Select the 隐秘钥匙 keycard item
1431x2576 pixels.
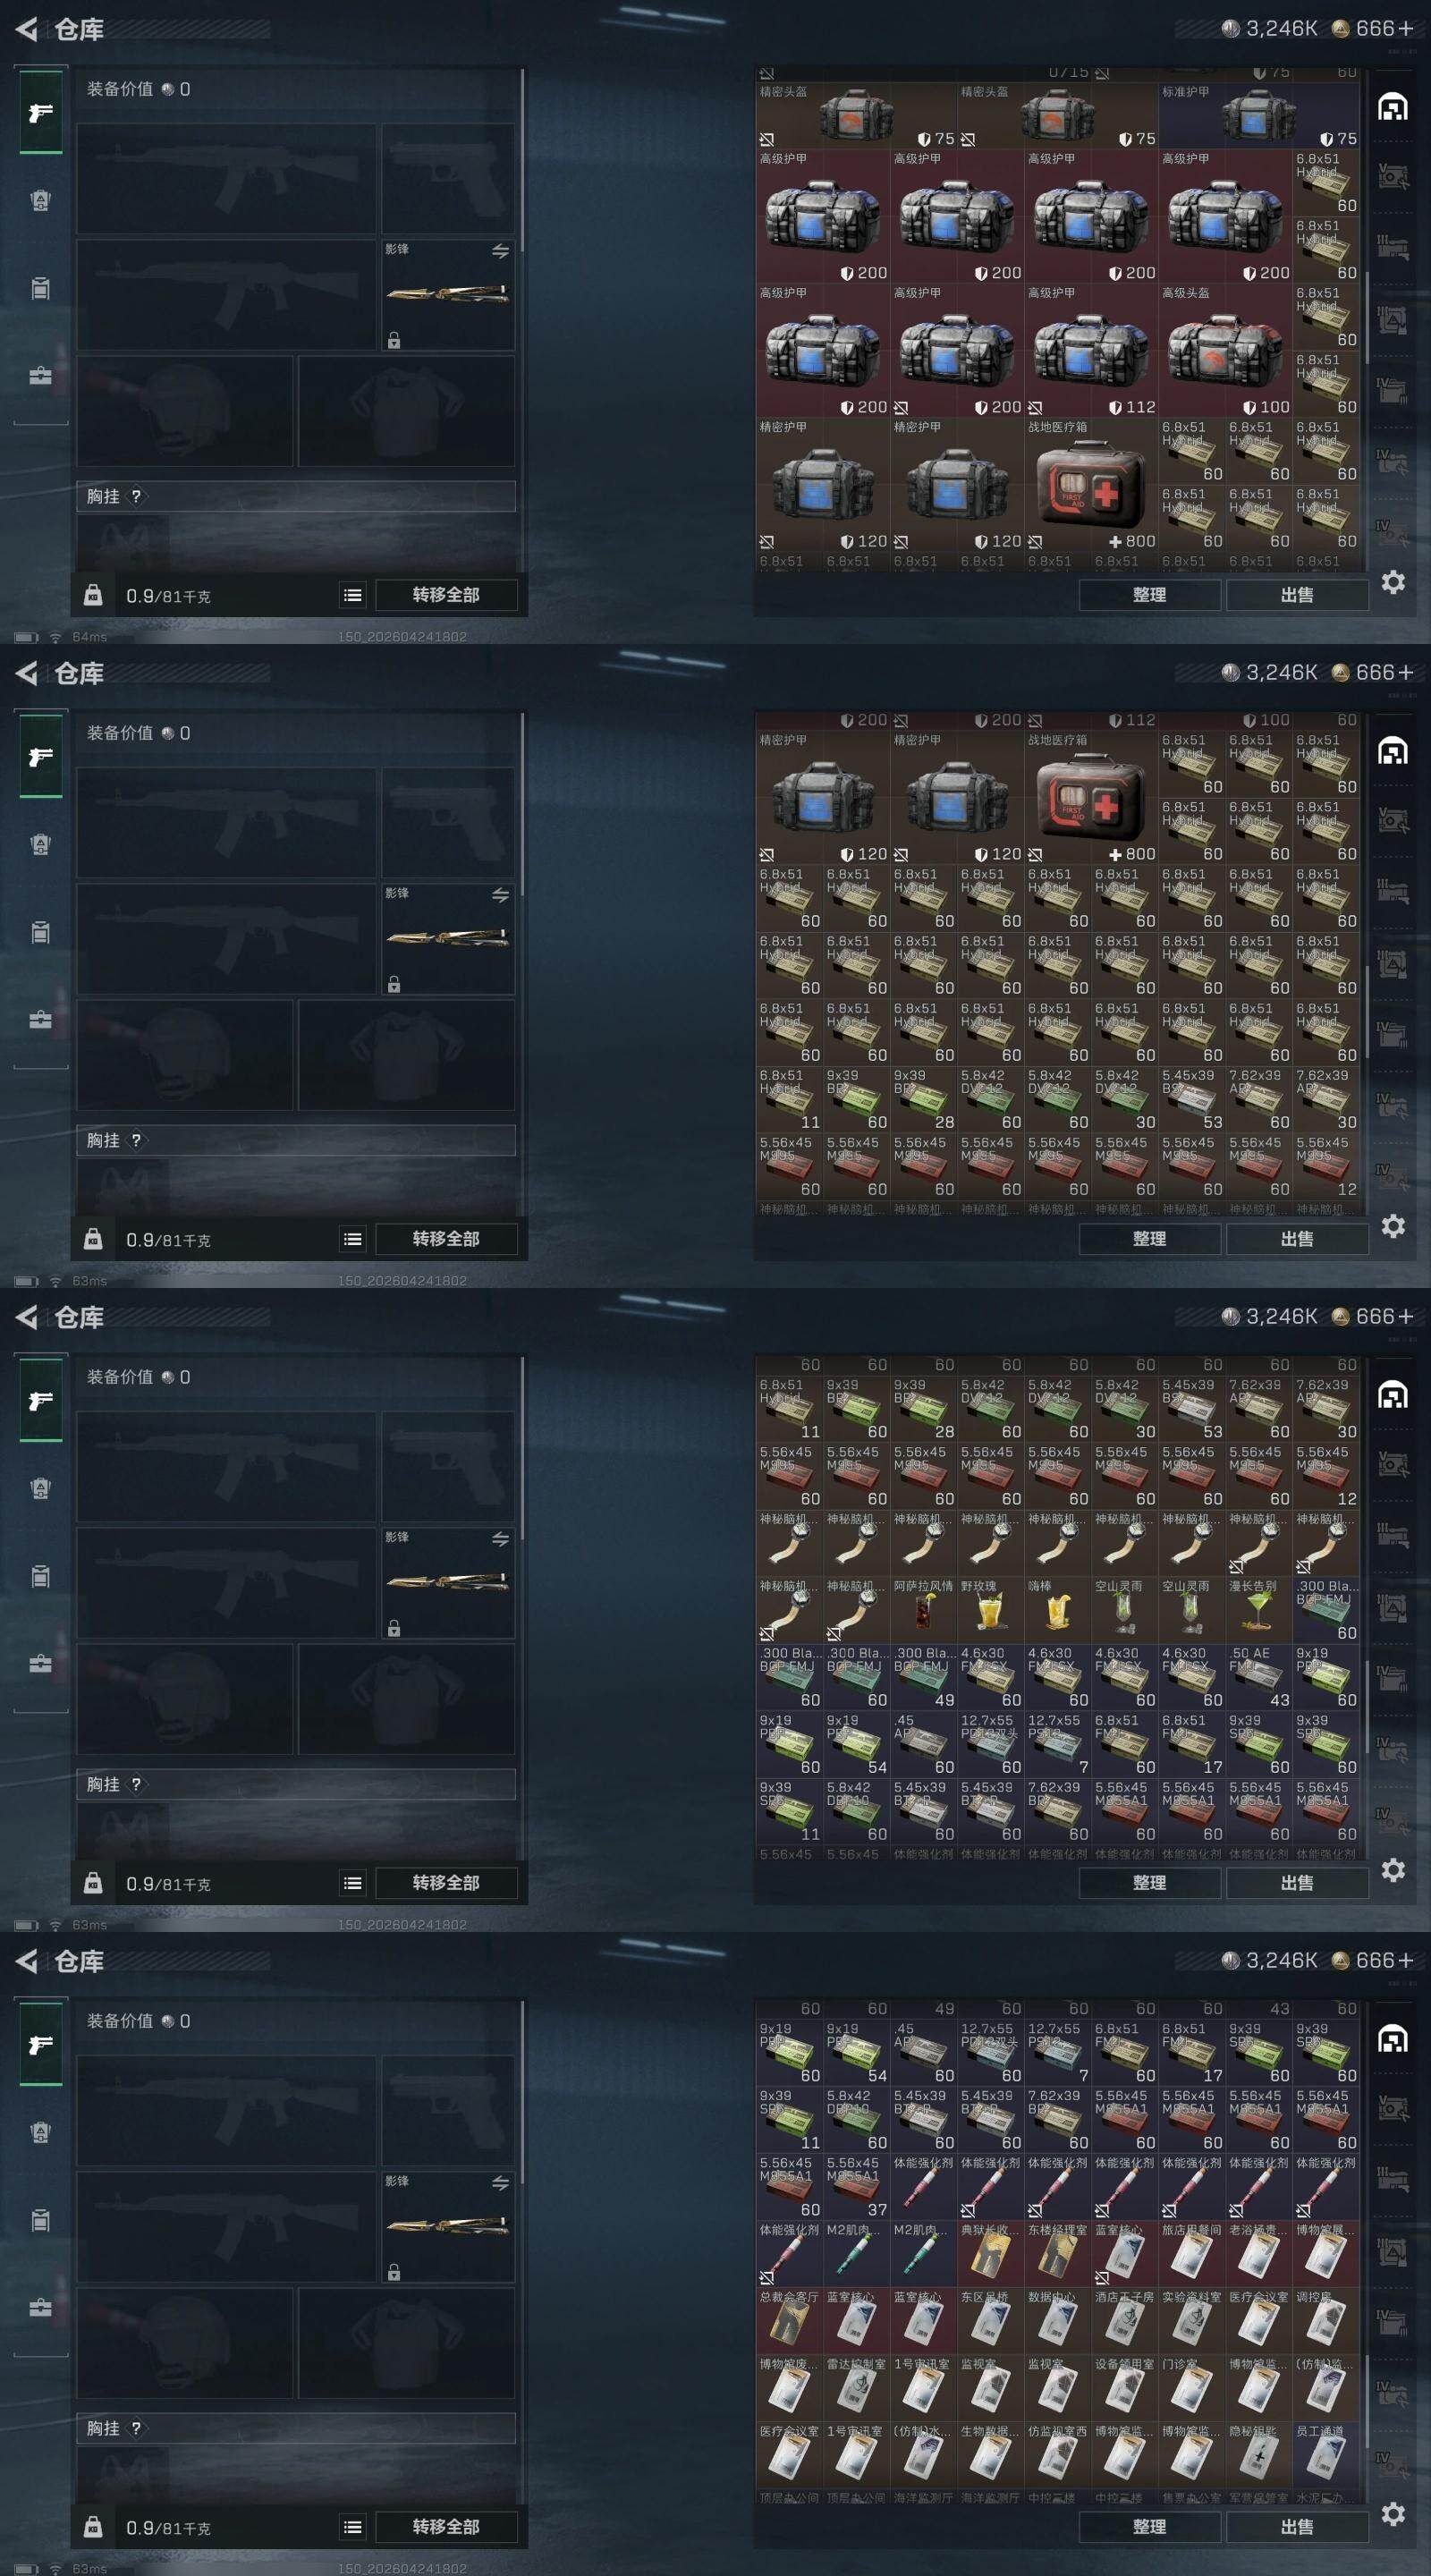[1258, 2457]
